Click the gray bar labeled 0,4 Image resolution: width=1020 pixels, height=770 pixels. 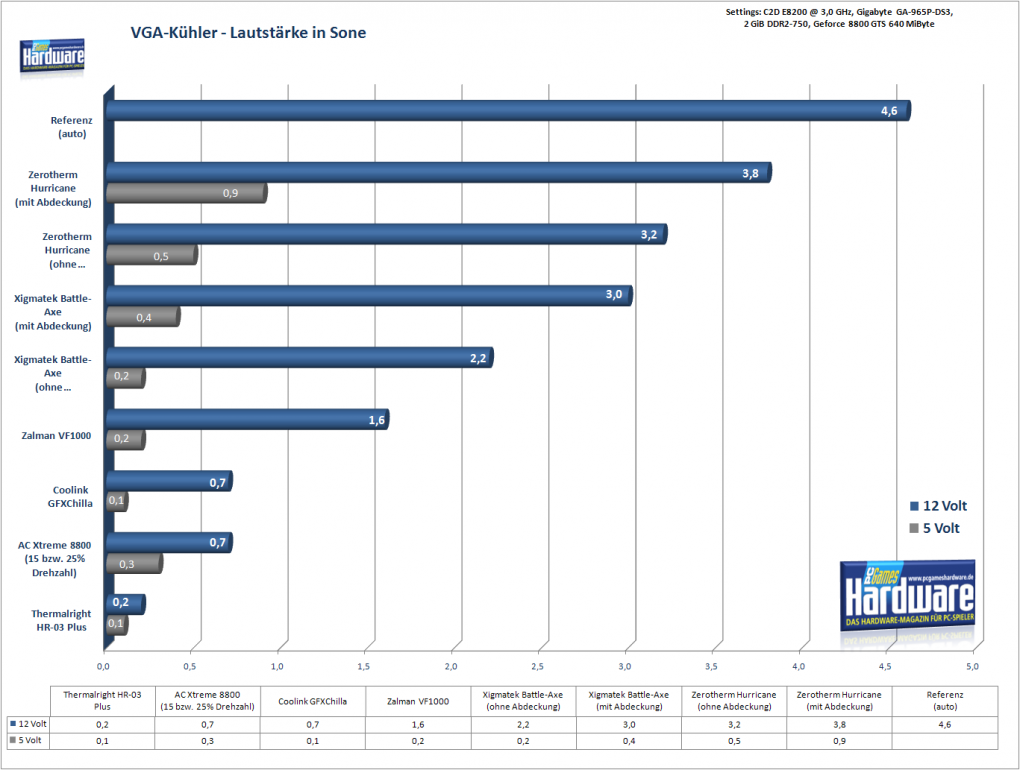tap(143, 317)
